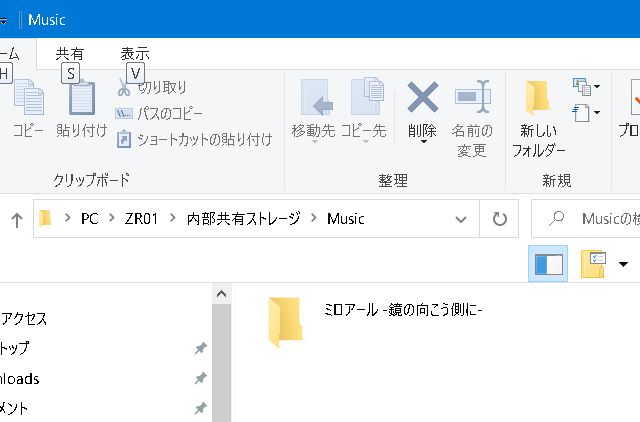Click the Delete (削除) X icon
This screenshot has height=422, width=640.
coord(423,97)
